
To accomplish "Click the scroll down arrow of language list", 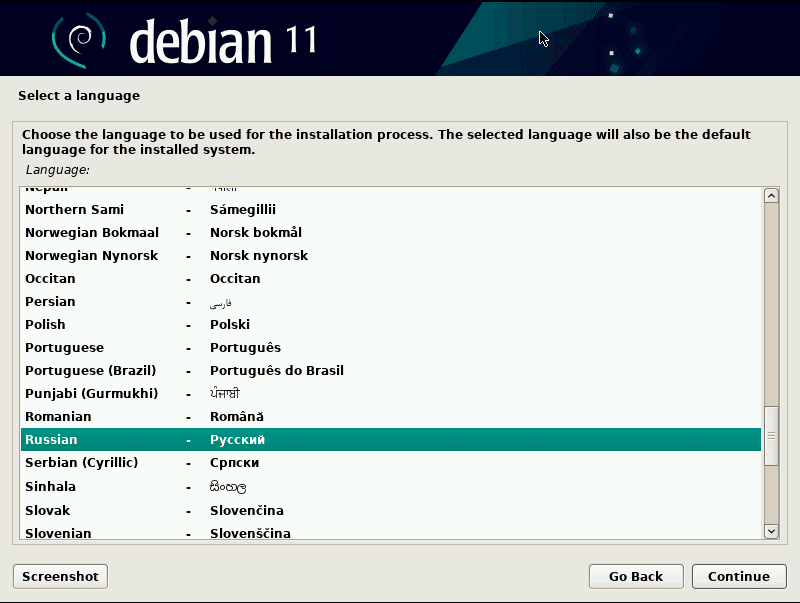I will (x=771, y=531).
